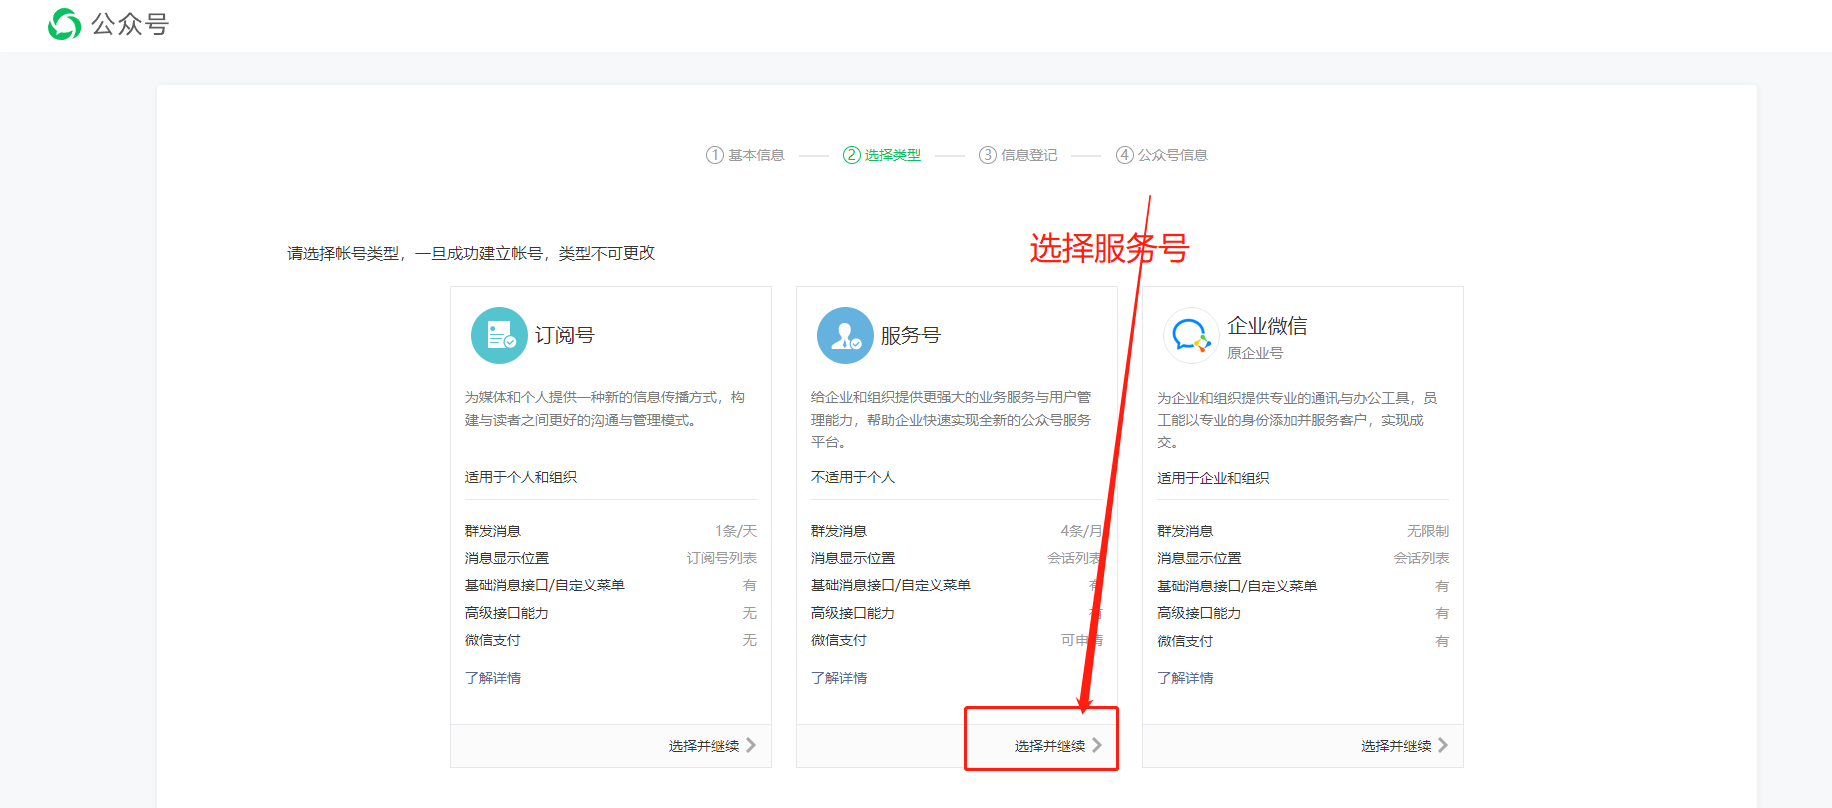Click the arrow in 企业微信 选择并继续 bar
Viewport: 1832px width, 808px height.
pyautogui.click(x=1443, y=745)
